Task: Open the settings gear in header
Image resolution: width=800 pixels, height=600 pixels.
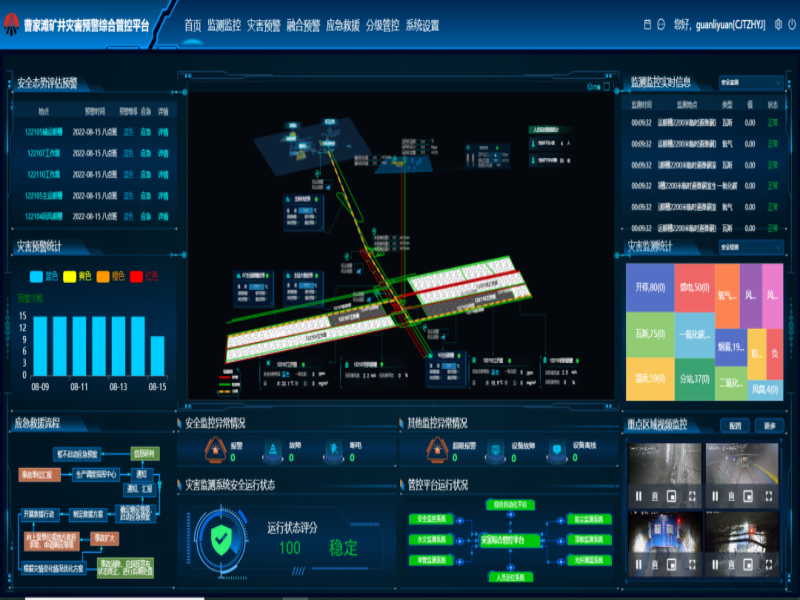Action: [776, 24]
